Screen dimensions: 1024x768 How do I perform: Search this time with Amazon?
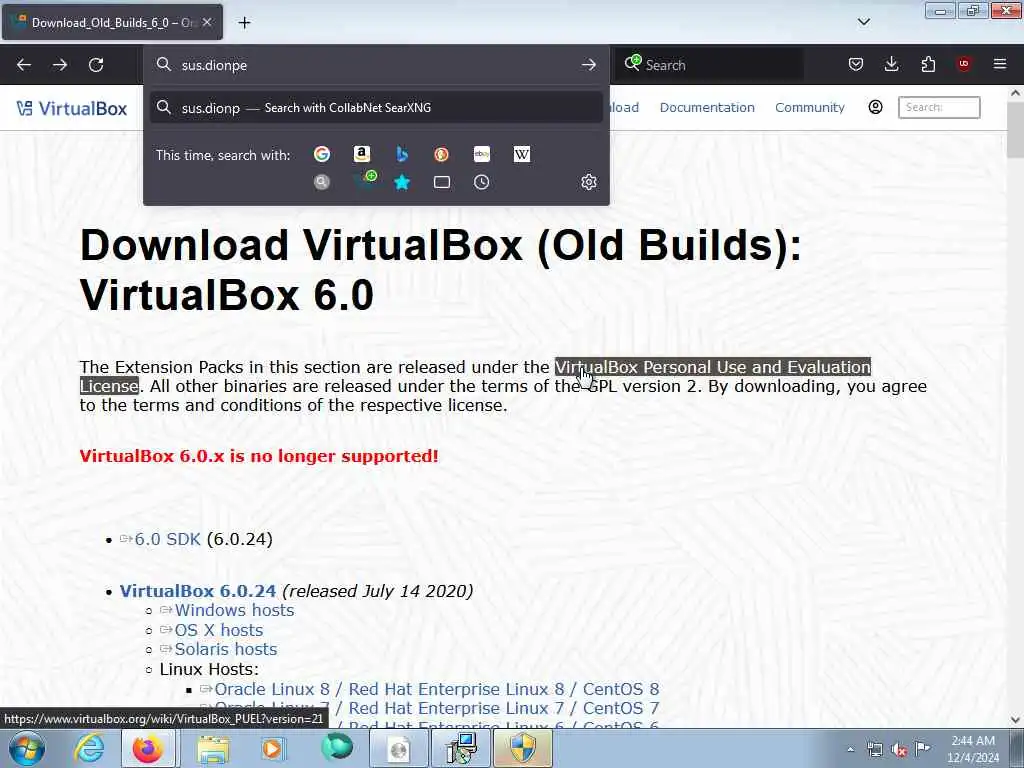pyautogui.click(x=362, y=154)
